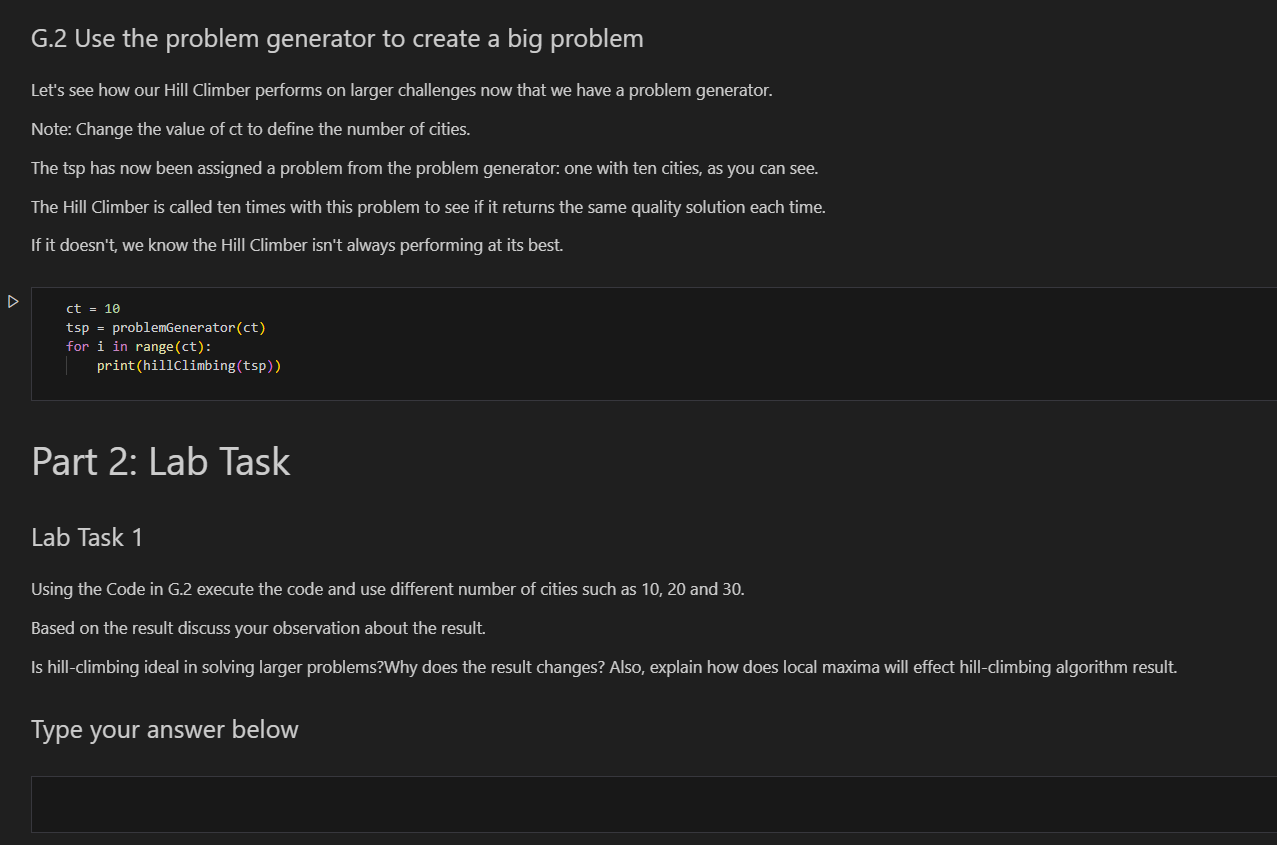Image resolution: width=1277 pixels, height=845 pixels.
Task: Select the 'Type your answer below' heading
Action: pos(164,729)
